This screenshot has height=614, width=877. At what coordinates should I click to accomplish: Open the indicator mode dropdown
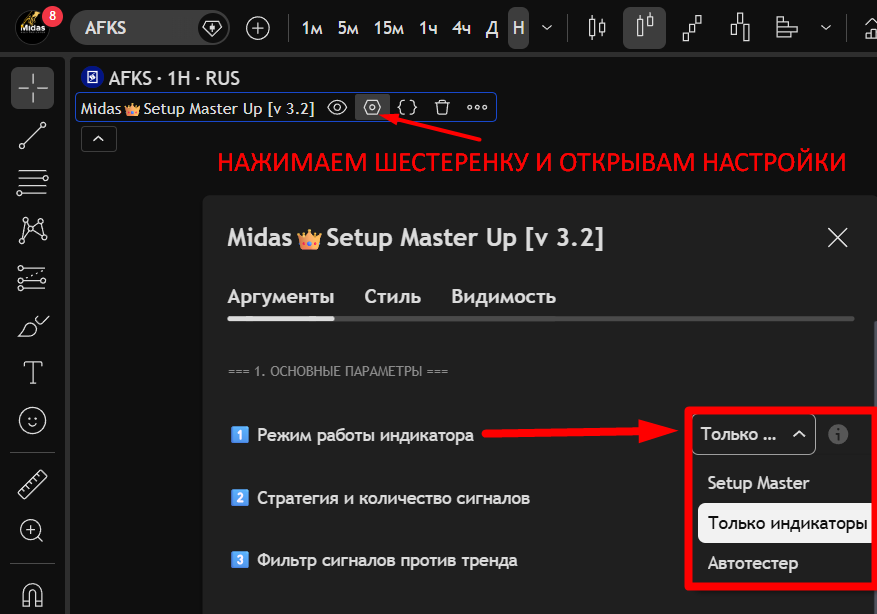[753, 434]
